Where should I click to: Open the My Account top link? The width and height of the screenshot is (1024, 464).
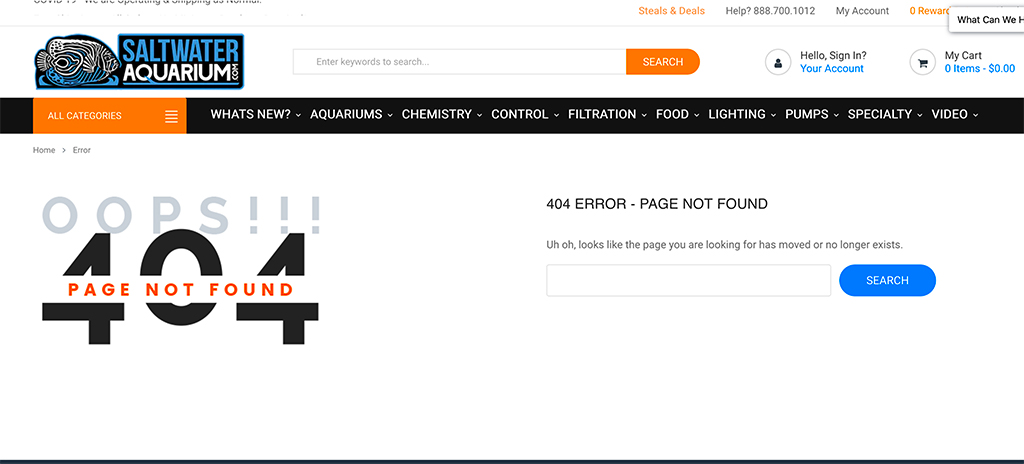pyautogui.click(x=862, y=11)
